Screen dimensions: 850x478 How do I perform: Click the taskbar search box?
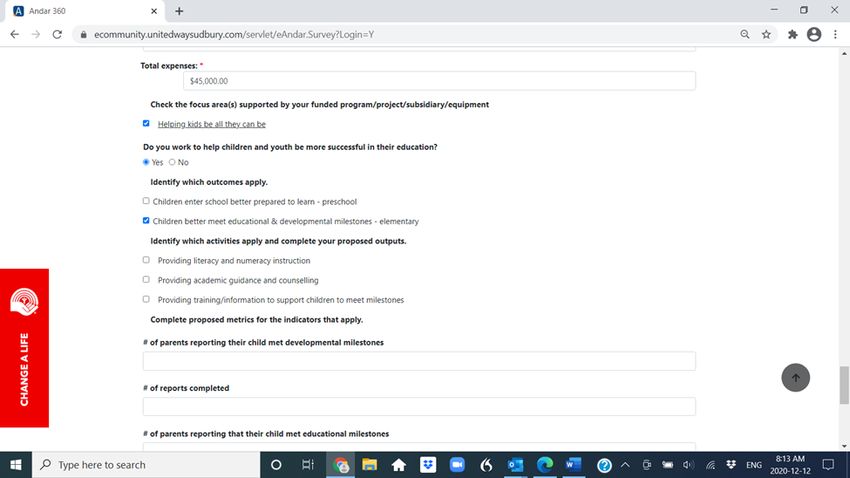click(146, 464)
